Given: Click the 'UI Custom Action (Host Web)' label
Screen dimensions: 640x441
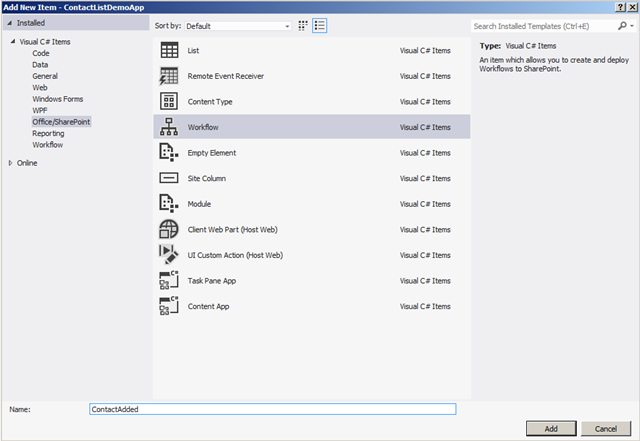Looking at the screenshot, I should tap(235, 255).
